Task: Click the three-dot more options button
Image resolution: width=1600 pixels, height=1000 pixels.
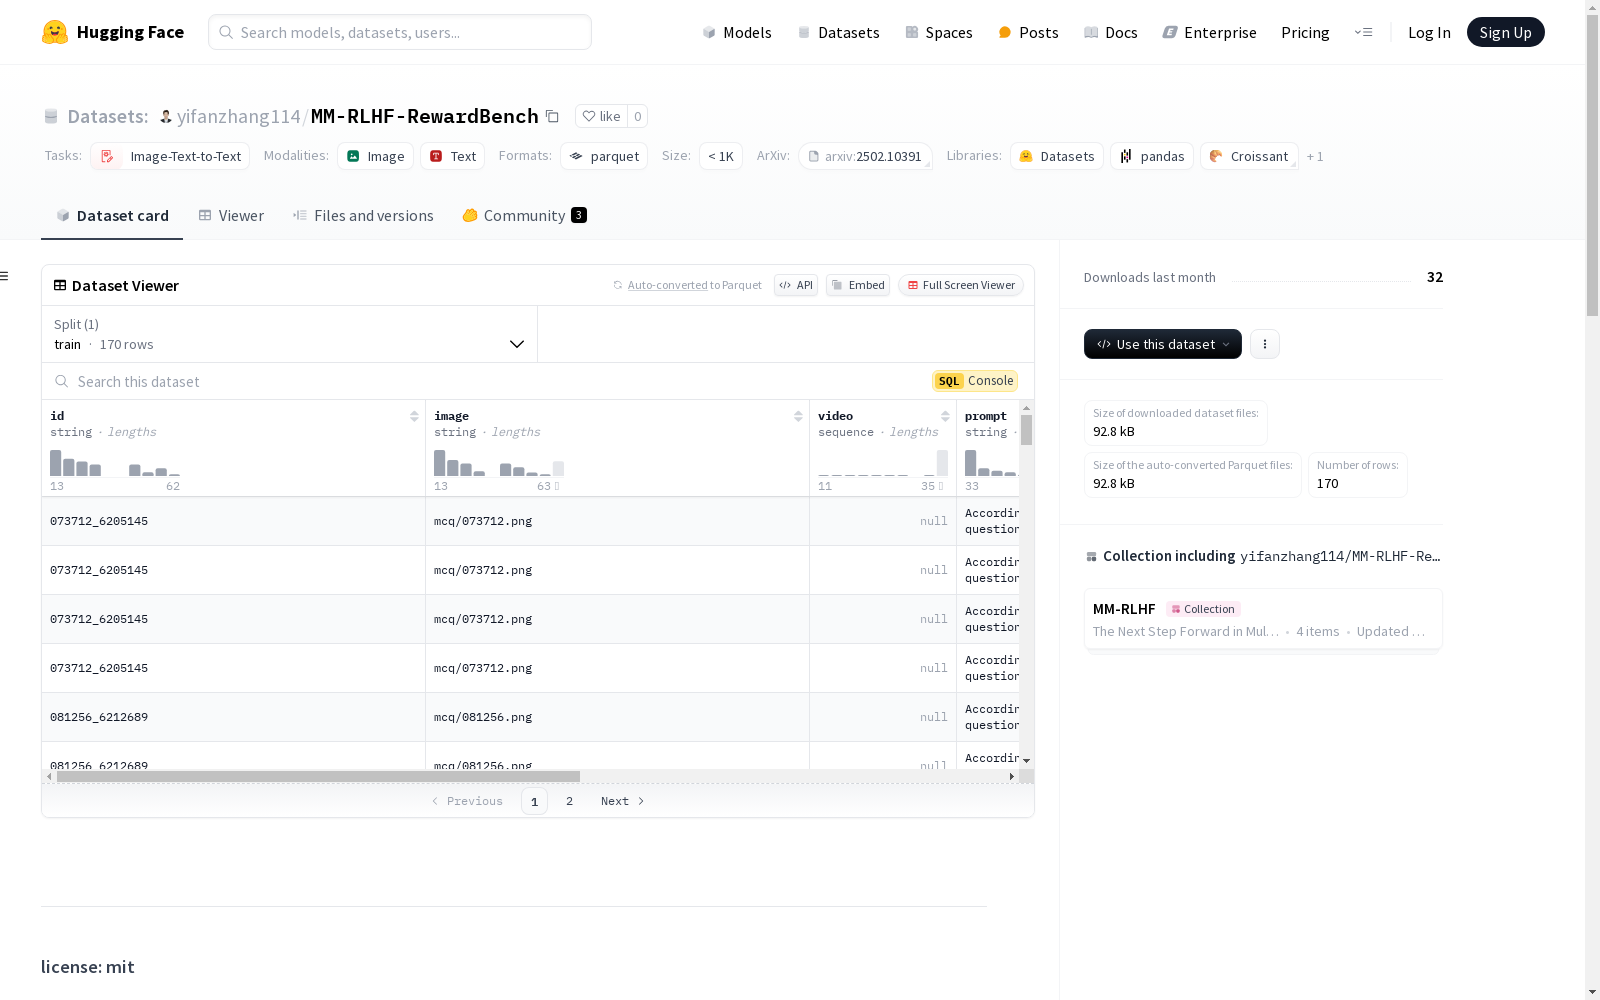Action: [1265, 344]
